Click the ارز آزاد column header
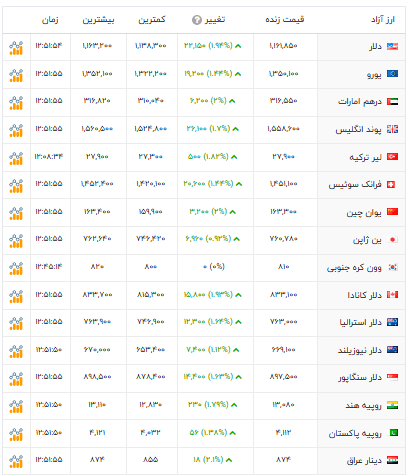411x475 pixels. click(383, 20)
